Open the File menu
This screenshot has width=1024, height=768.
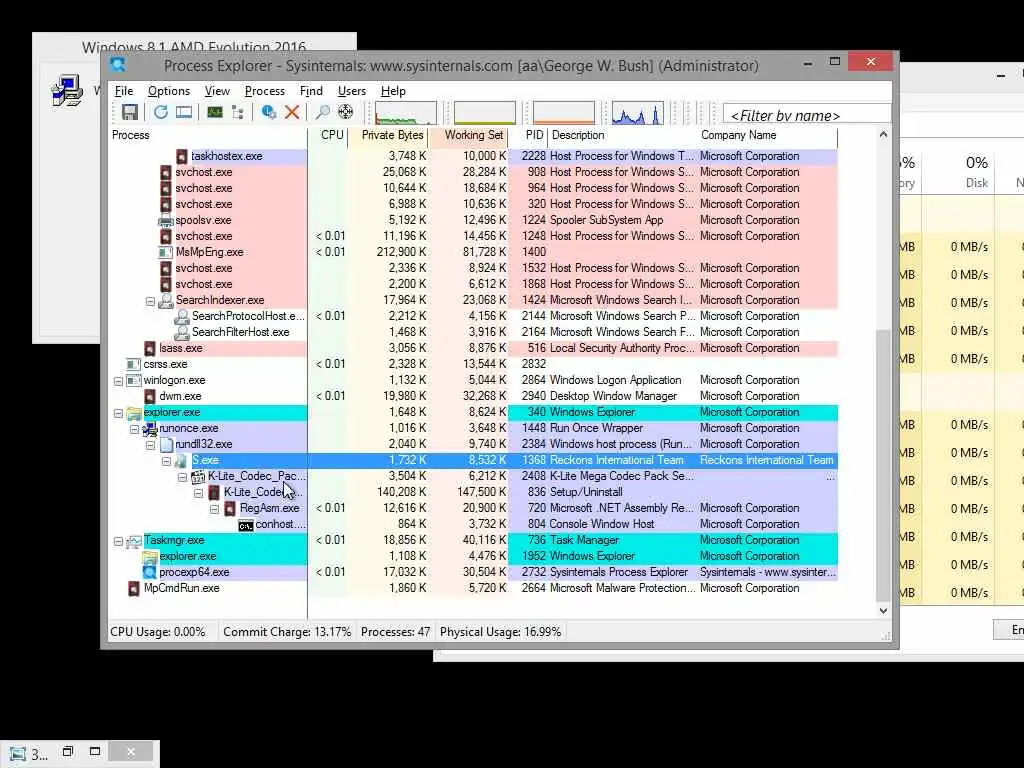point(123,91)
